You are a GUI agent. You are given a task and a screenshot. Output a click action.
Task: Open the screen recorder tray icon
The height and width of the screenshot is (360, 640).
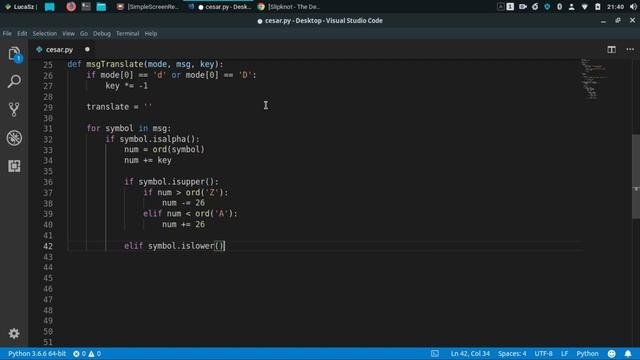[x=522, y=7]
